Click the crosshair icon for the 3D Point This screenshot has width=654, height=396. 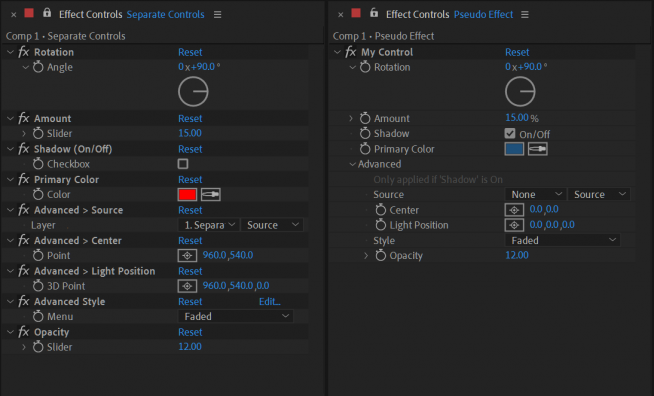[x=187, y=286]
